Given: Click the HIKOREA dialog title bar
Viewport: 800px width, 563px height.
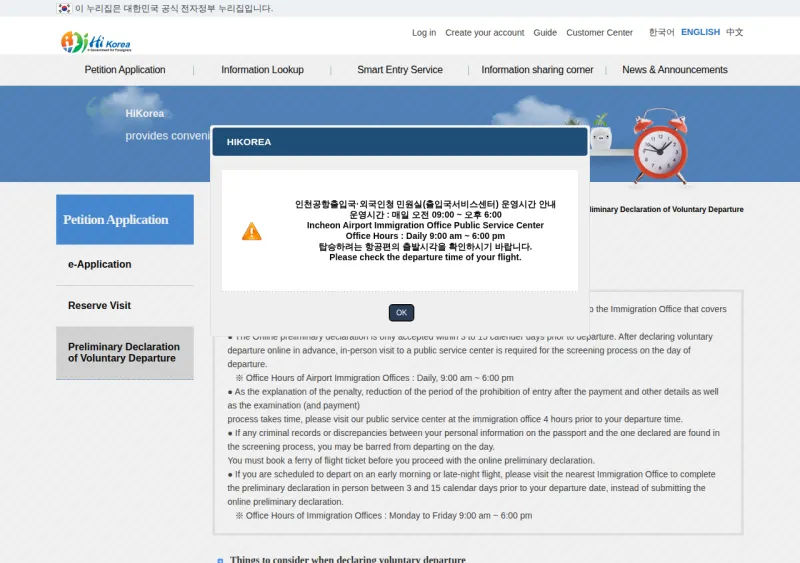Looking at the screenshot, I should click(x=400, y=142).
